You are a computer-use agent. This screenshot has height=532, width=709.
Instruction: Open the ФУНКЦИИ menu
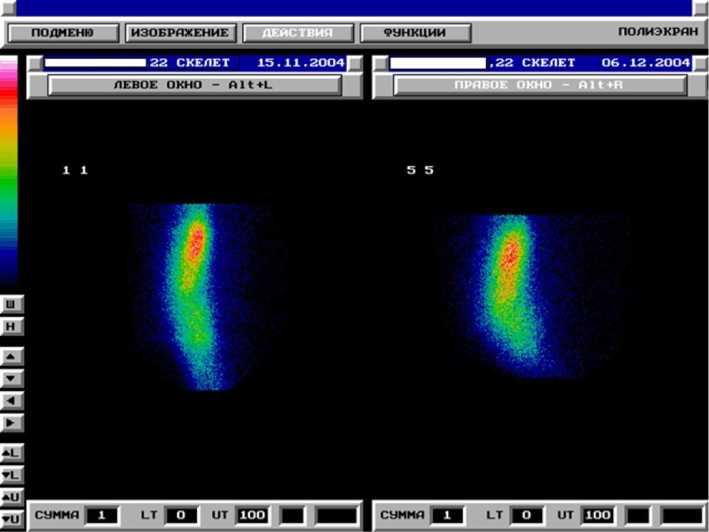(x=416, y=33)
